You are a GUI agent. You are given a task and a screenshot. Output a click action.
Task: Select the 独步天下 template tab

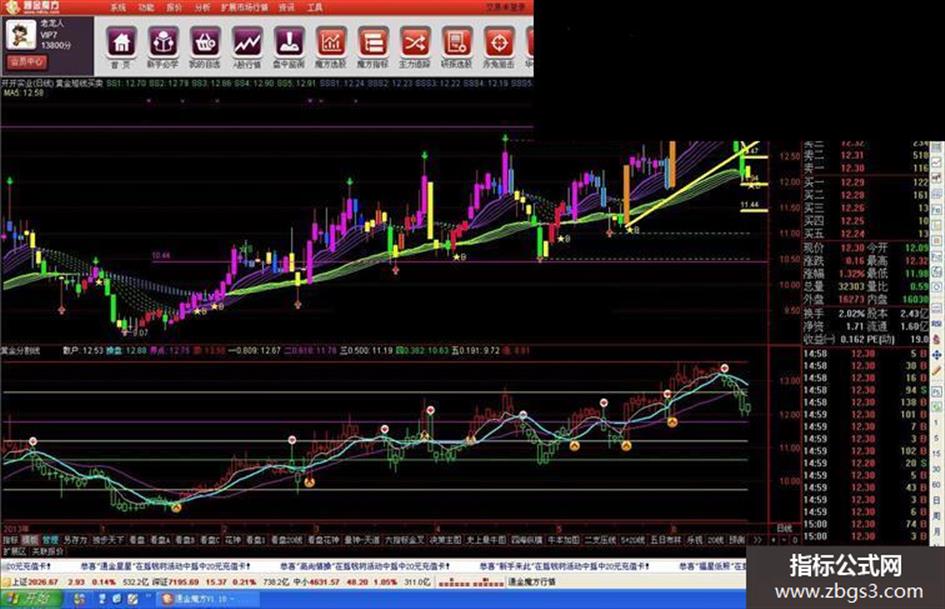tap(108, 540)
